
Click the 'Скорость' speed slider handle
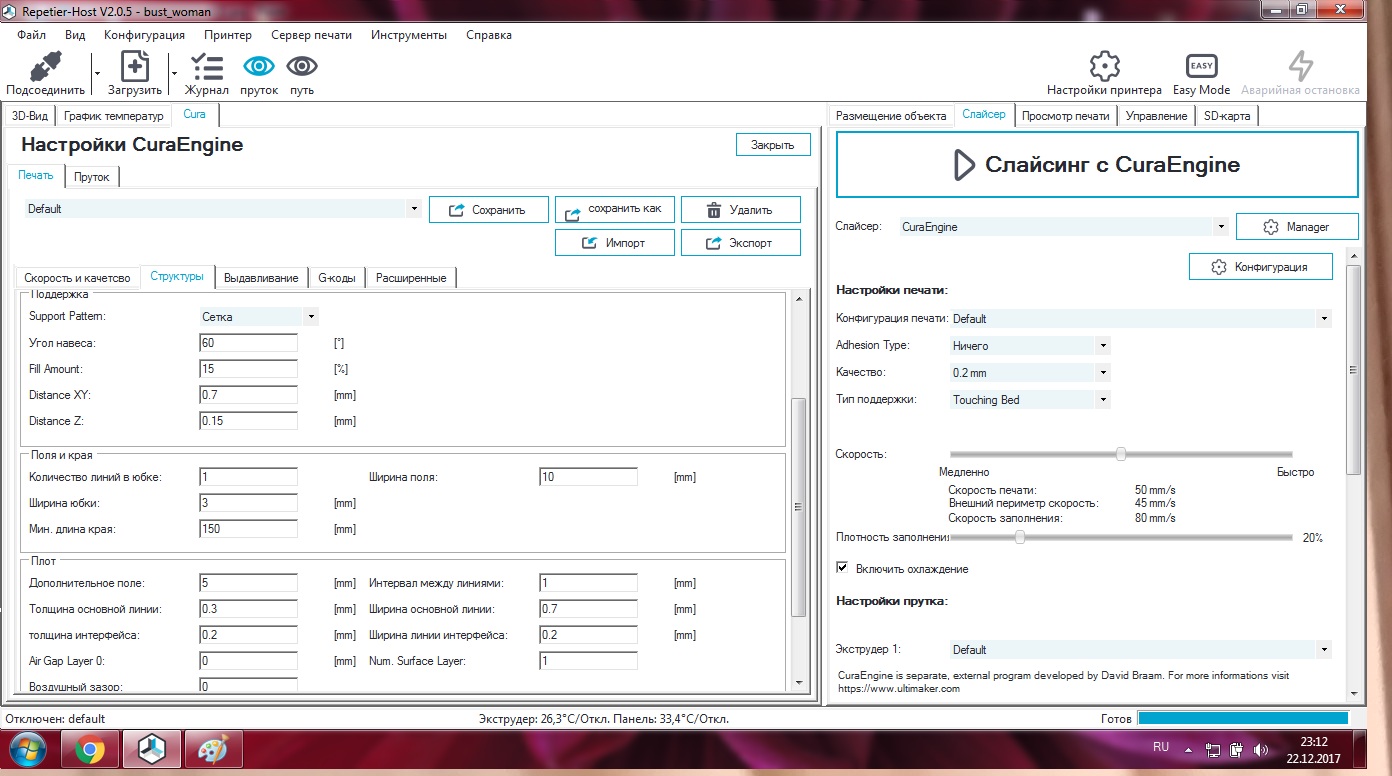(x=1121, y=454)
